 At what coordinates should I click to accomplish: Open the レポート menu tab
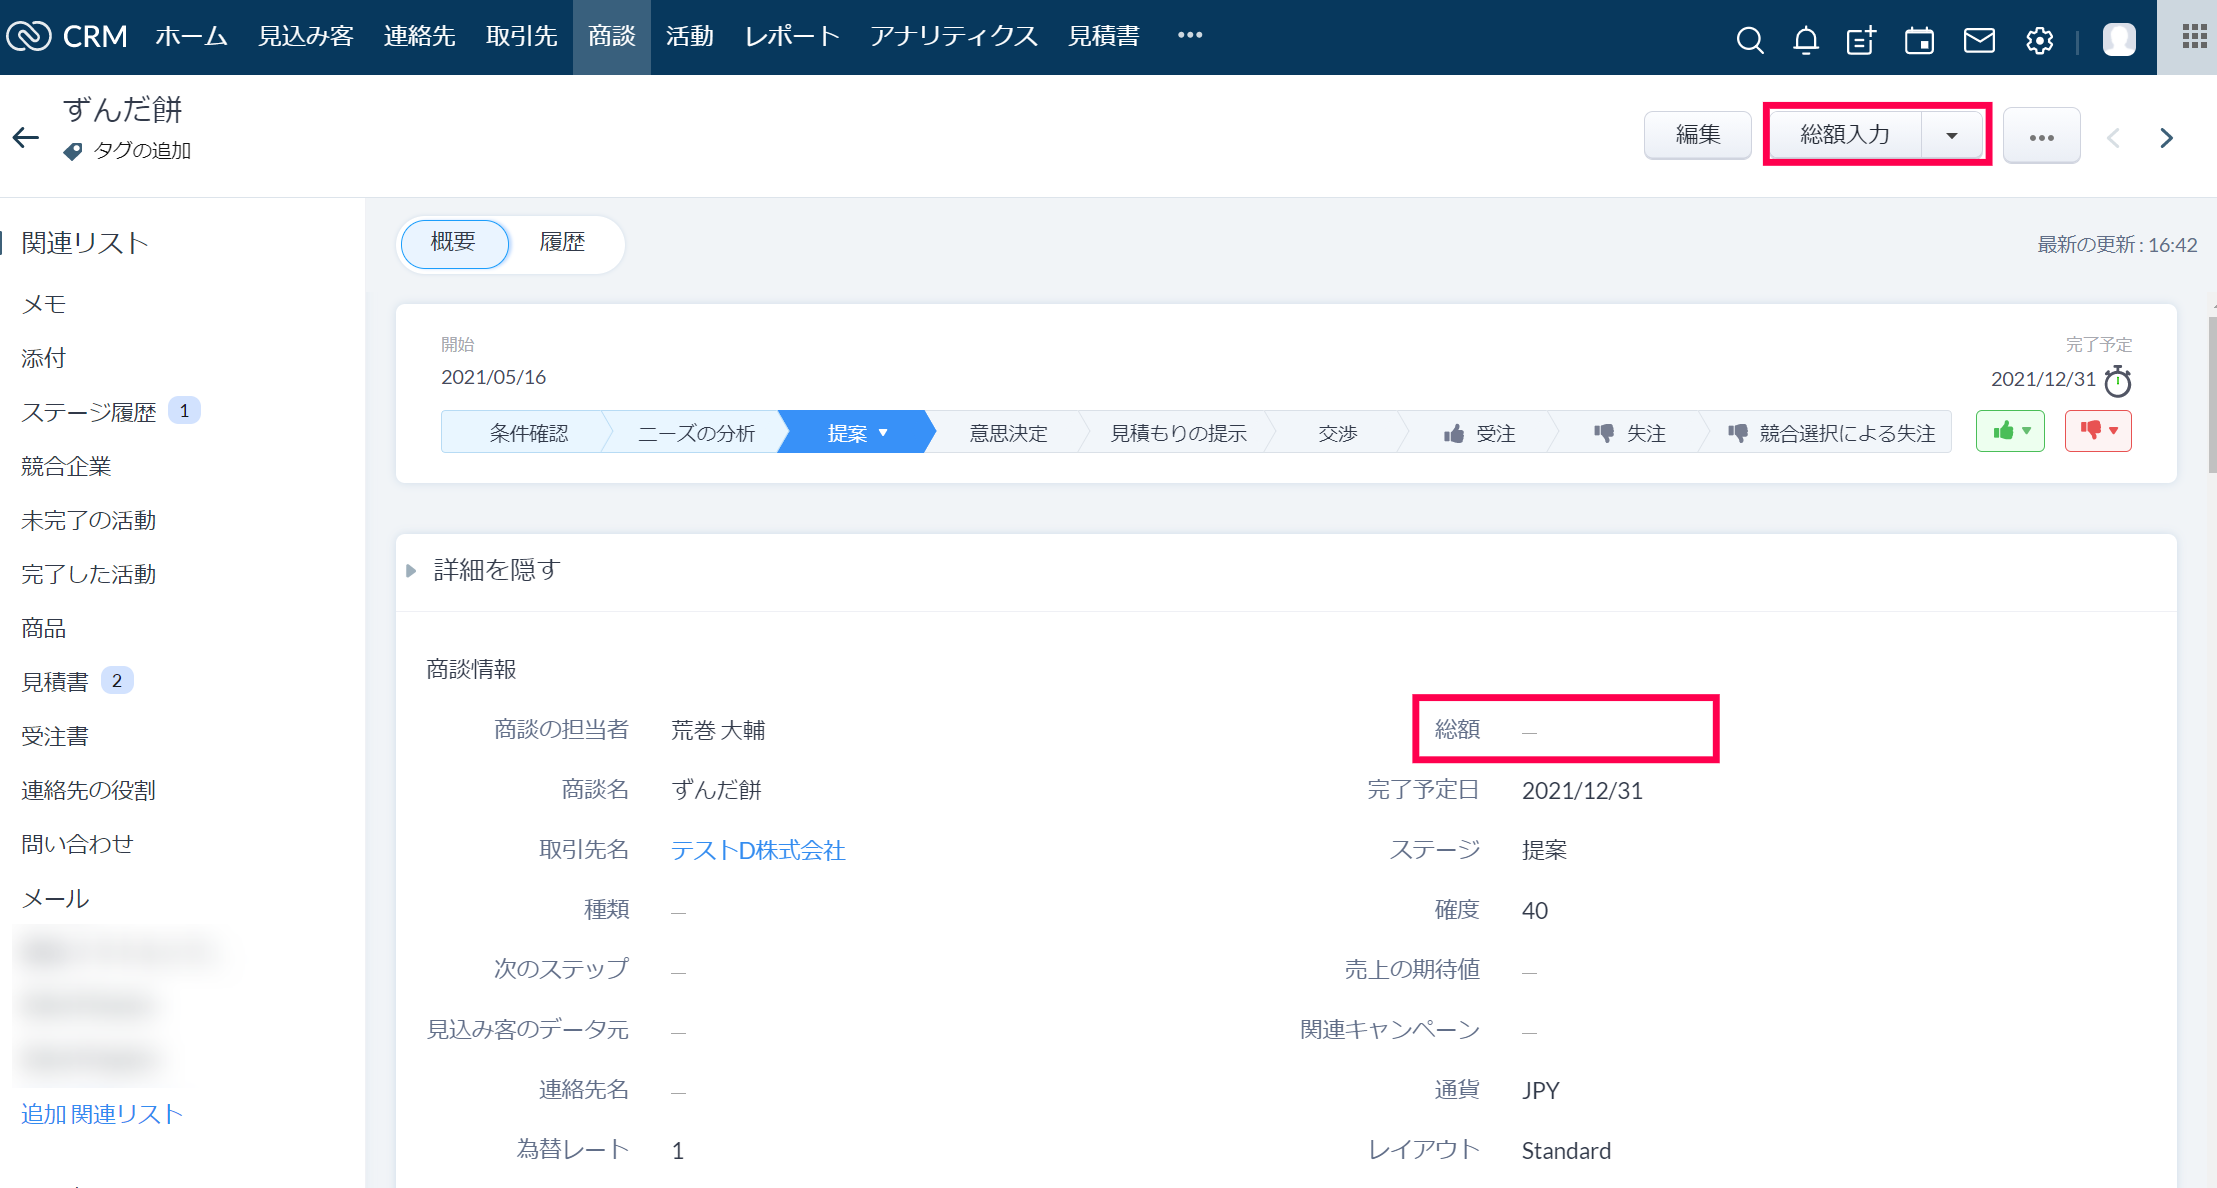coord(792,37)
